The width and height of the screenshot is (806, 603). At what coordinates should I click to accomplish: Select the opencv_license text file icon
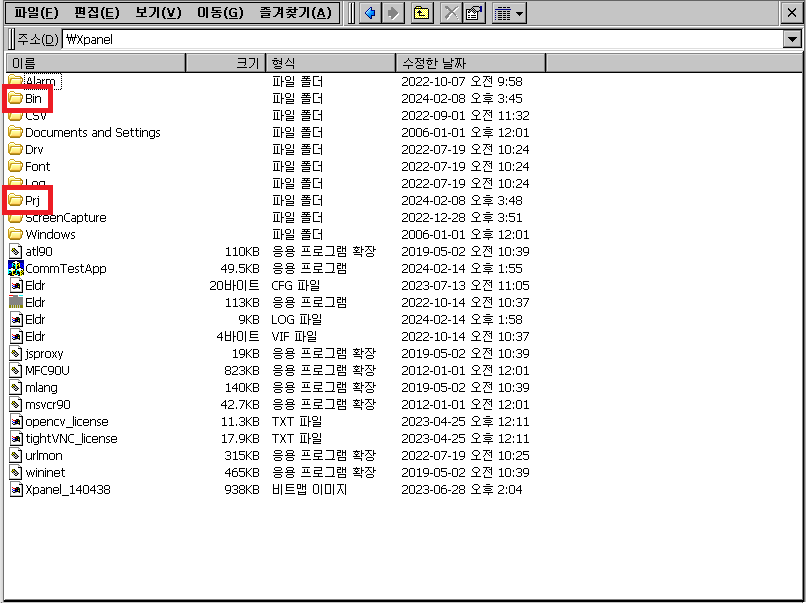[16, 421]
